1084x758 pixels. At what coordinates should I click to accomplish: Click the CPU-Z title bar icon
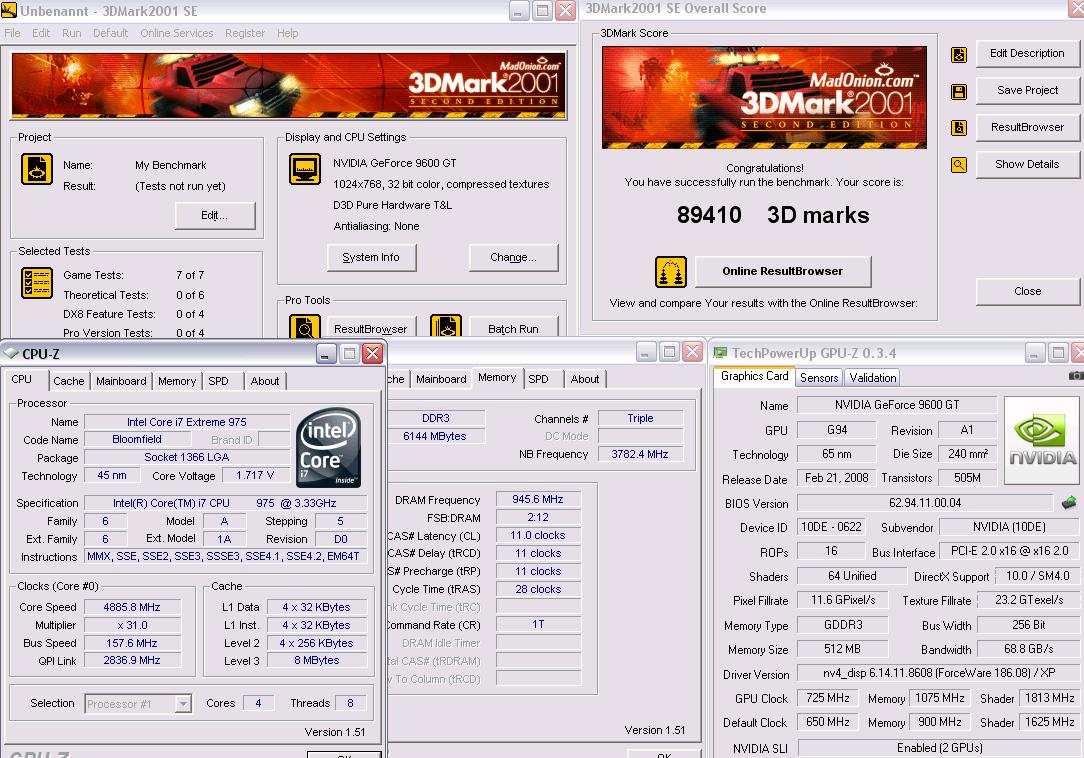point(11,353)
